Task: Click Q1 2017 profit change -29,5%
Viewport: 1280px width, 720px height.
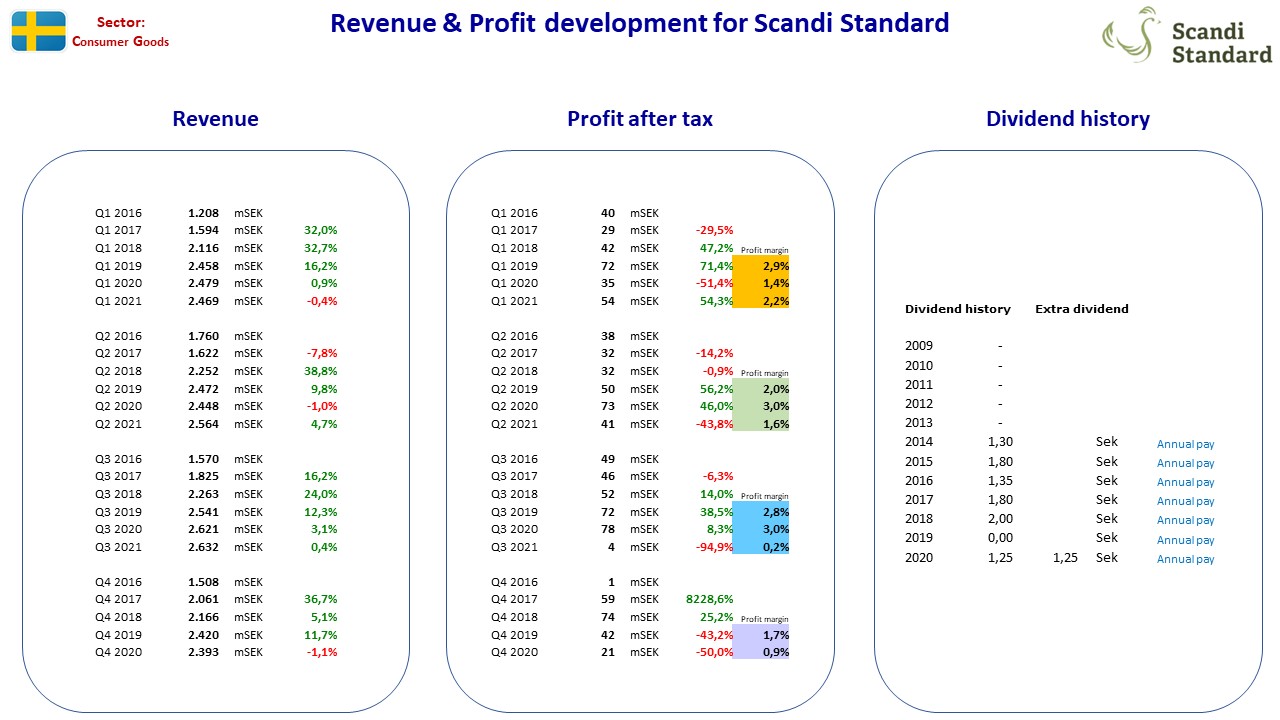Action: [714, 230]
